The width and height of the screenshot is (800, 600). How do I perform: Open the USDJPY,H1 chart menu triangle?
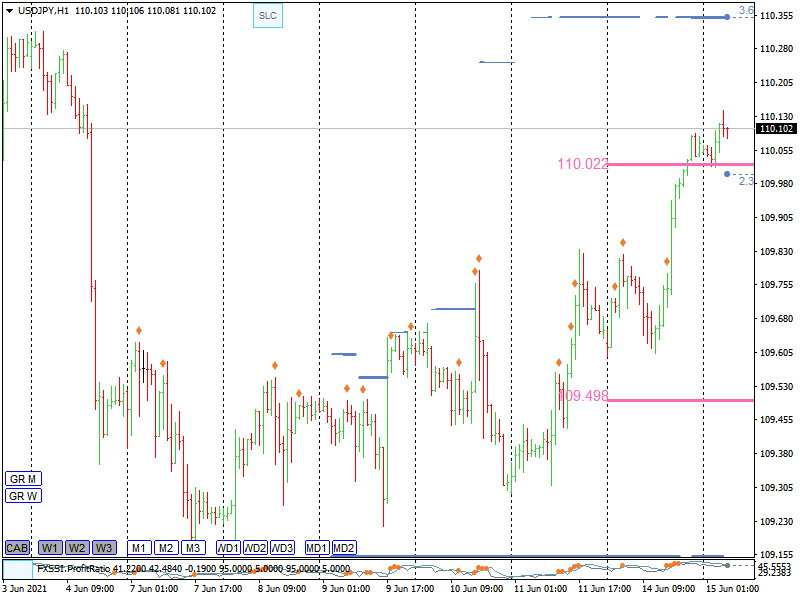(9, 10)
